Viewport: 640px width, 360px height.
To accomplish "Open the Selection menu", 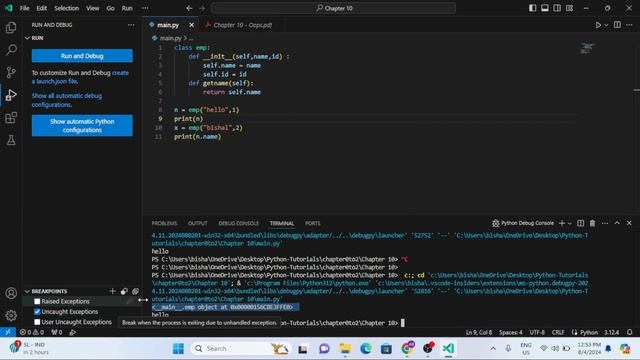I will pos(67,8).
